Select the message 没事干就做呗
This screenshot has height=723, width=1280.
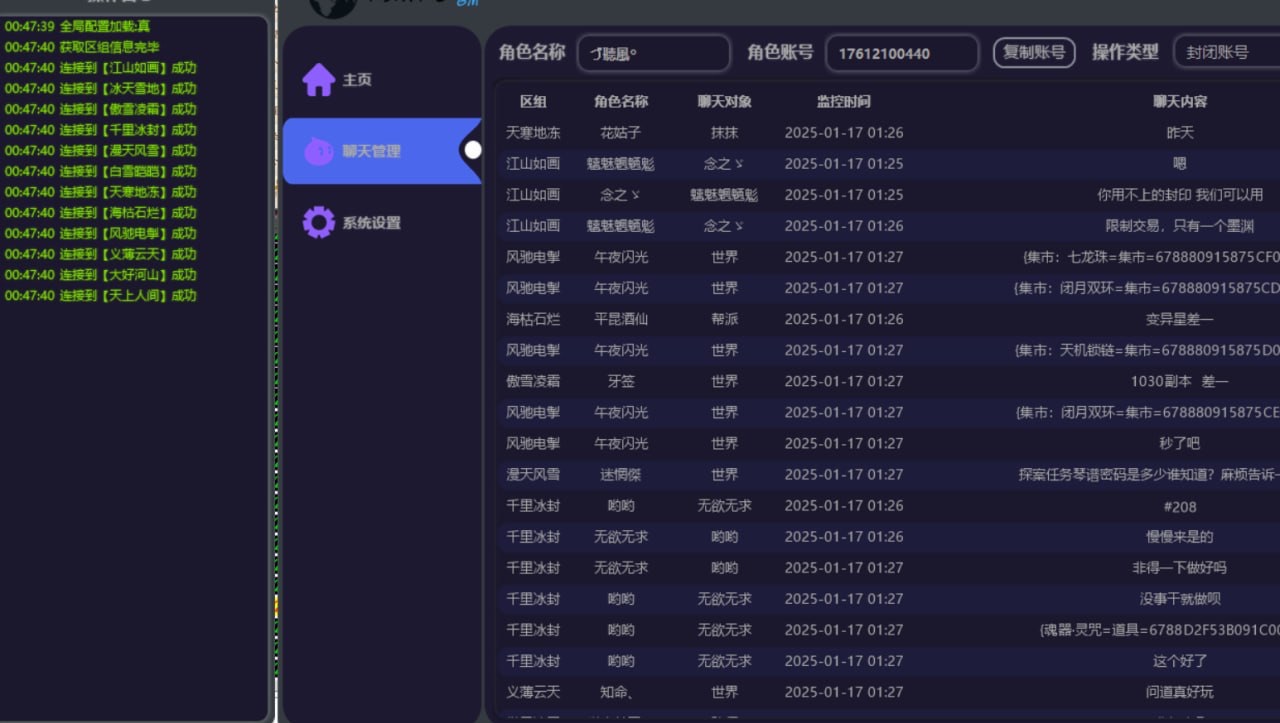[x=1180, y=599]
